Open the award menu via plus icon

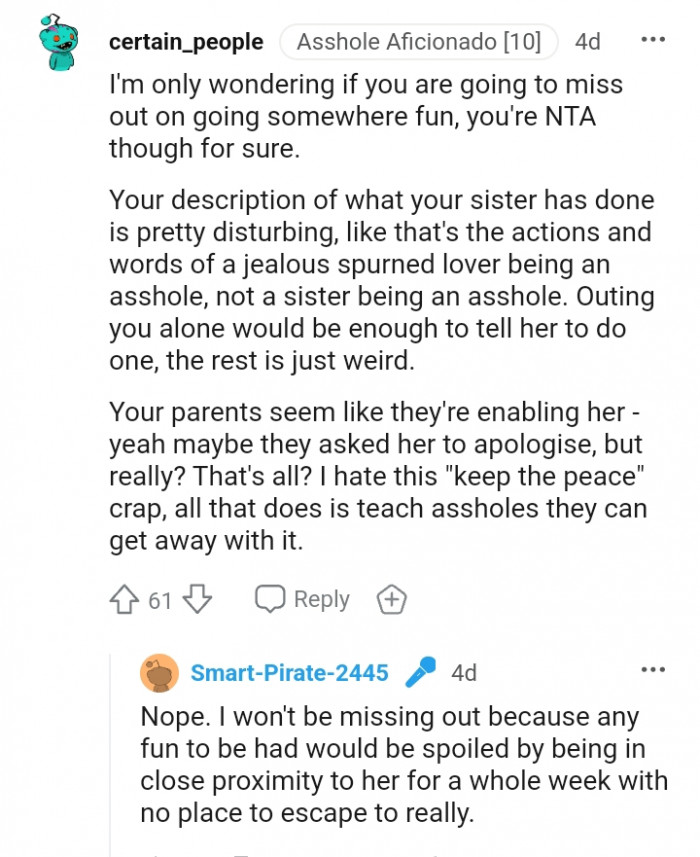(x=391, y=598)
